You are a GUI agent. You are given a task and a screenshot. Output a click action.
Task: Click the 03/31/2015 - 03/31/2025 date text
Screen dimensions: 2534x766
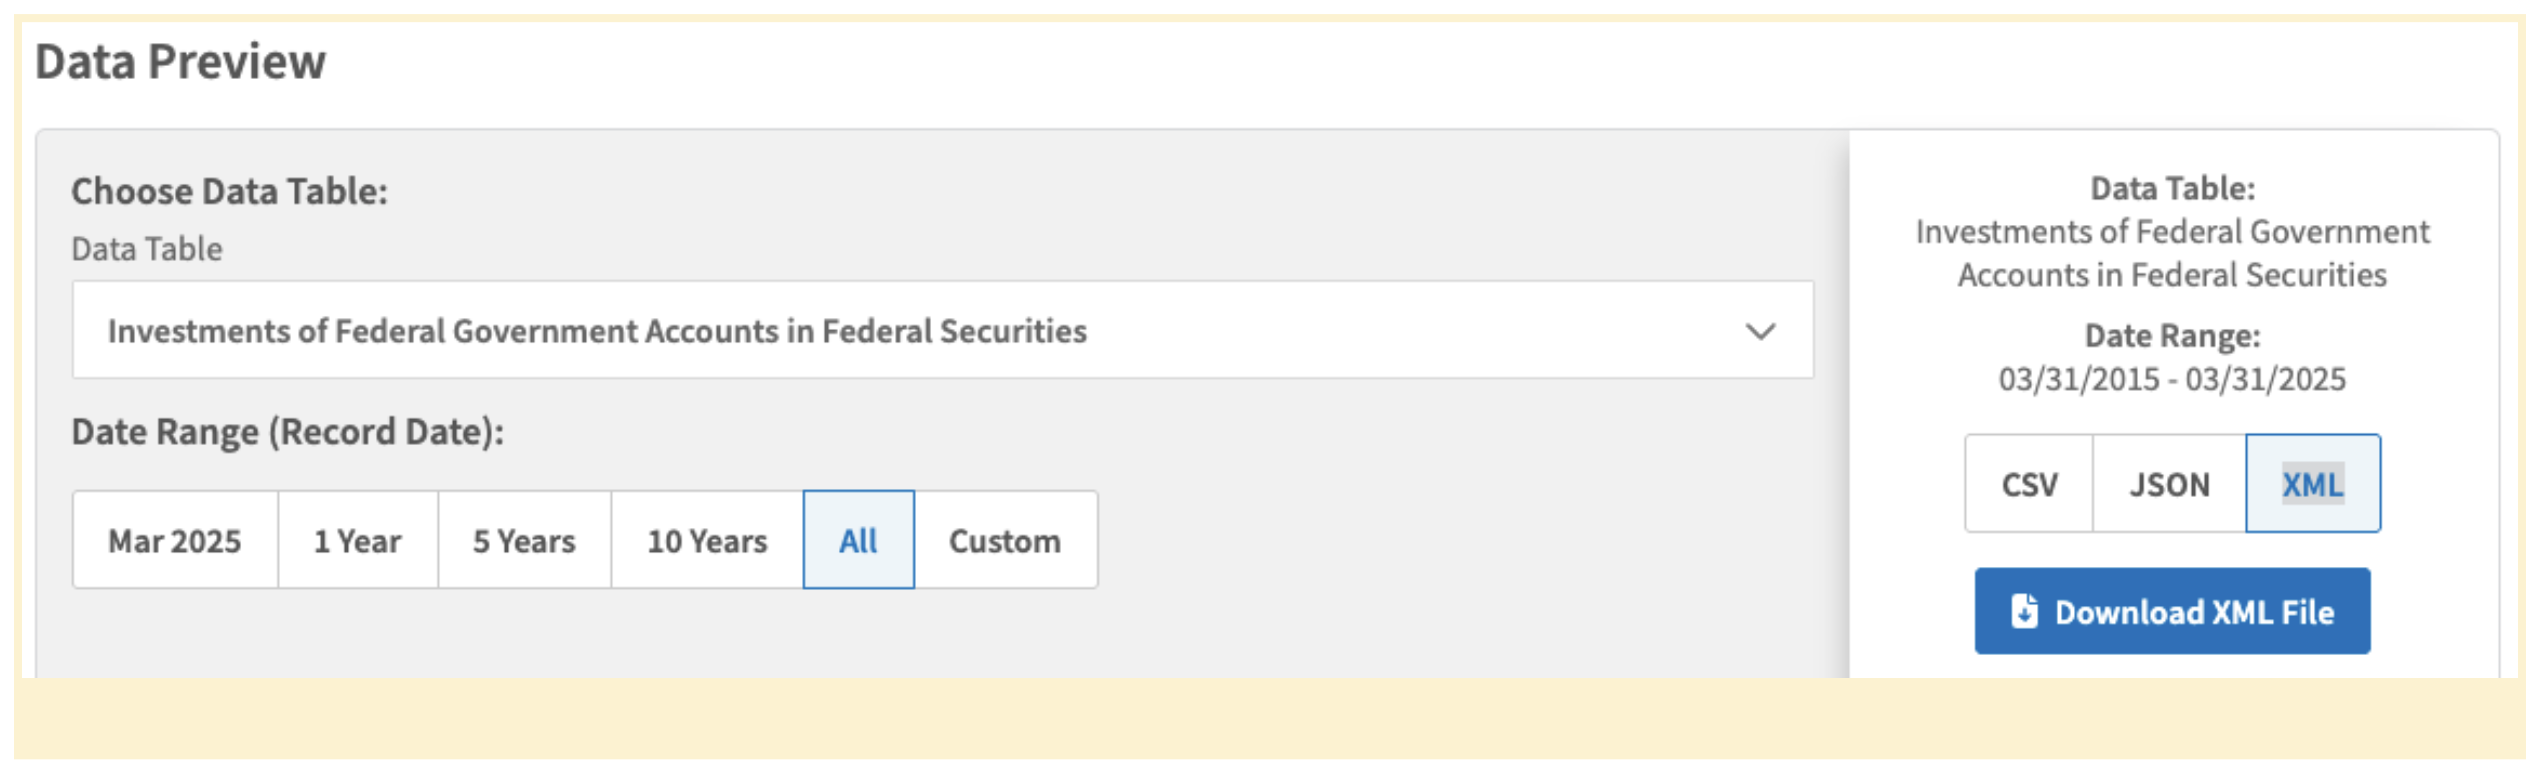(2171, 380)
